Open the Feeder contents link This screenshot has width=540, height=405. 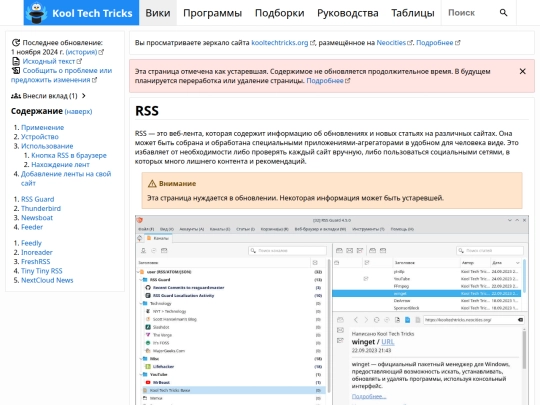(x=32, y=227)
